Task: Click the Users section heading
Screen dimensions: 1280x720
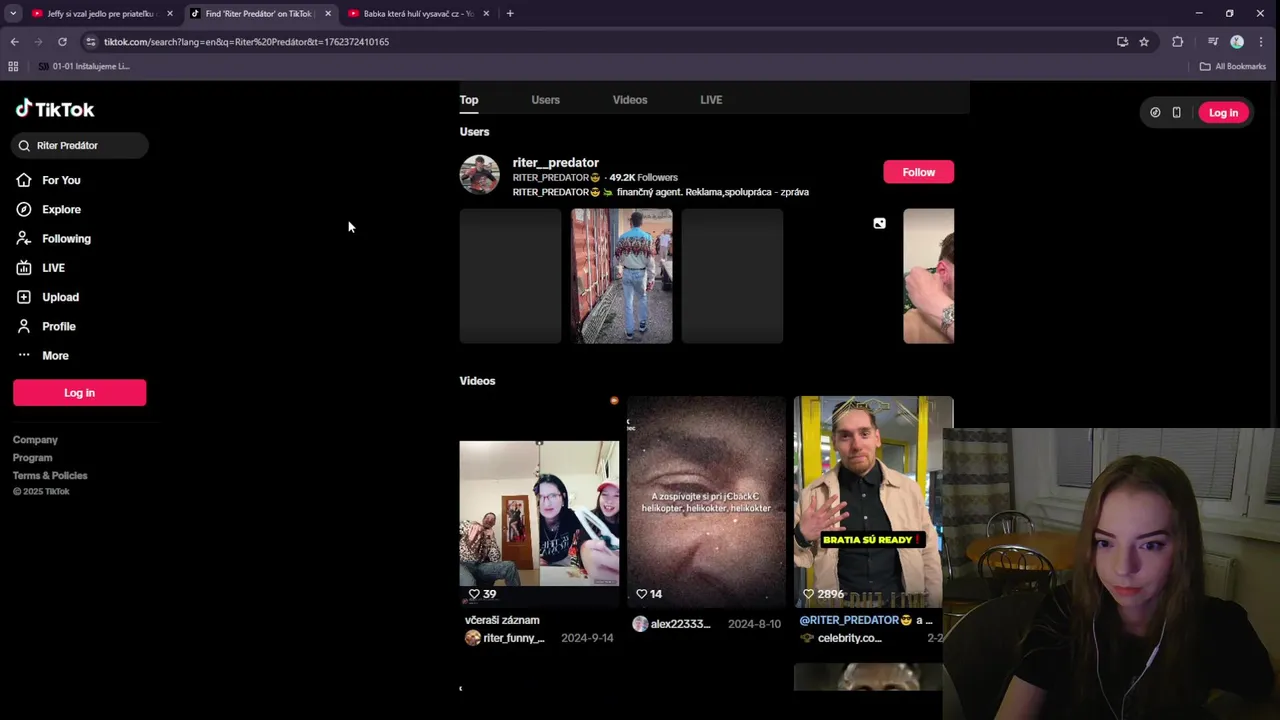Action: [474, 132]
